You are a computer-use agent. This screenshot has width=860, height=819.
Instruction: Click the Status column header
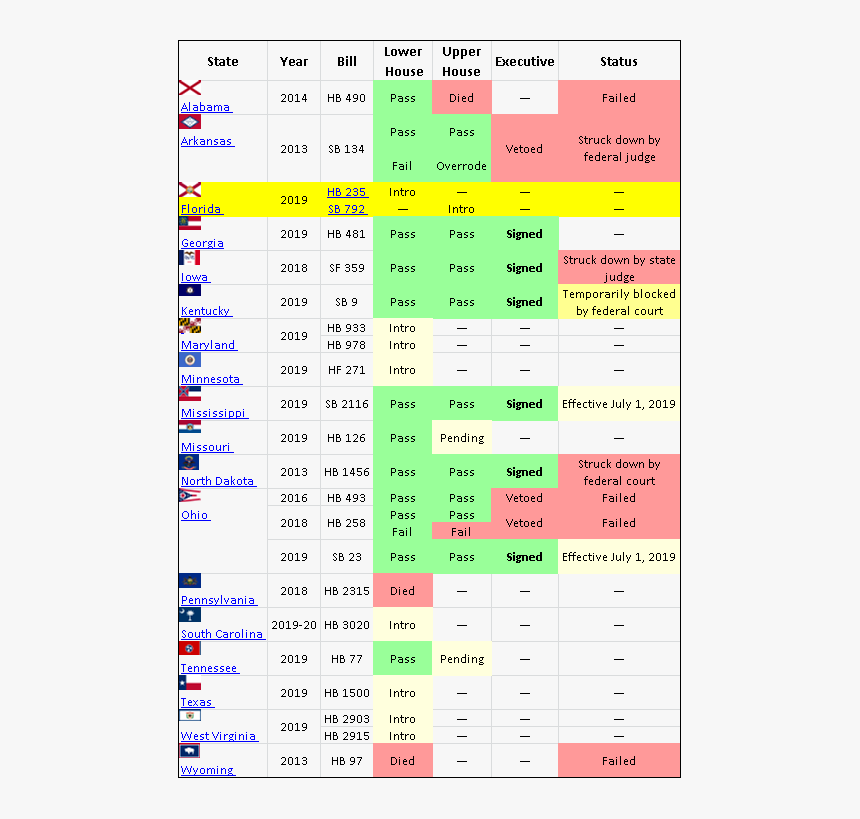[x=619, y=61]
